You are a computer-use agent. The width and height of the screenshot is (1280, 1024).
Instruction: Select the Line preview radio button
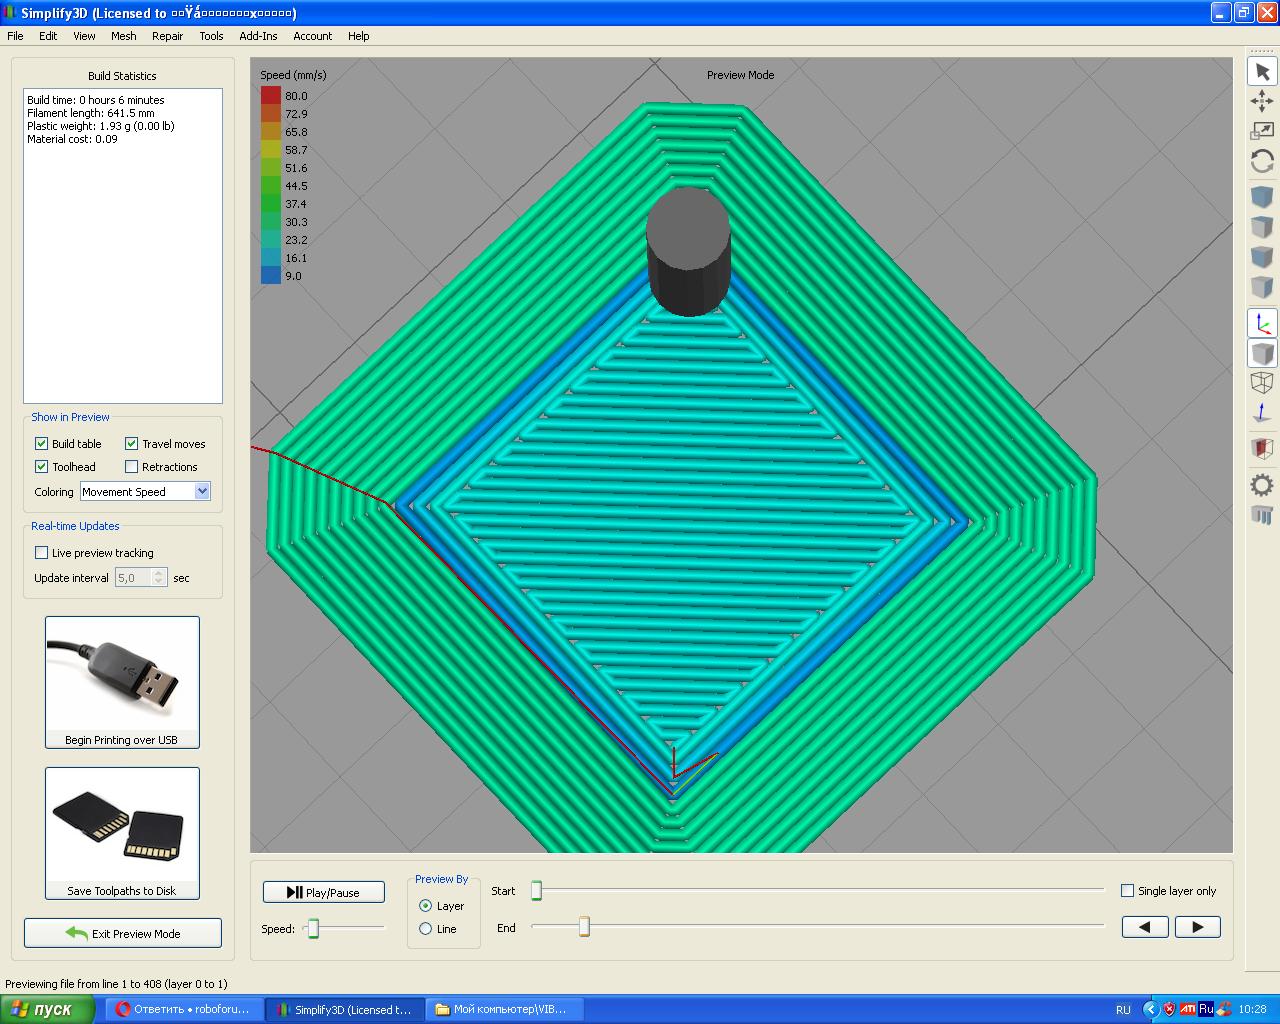pyautogui.click(x=426, y=929)
